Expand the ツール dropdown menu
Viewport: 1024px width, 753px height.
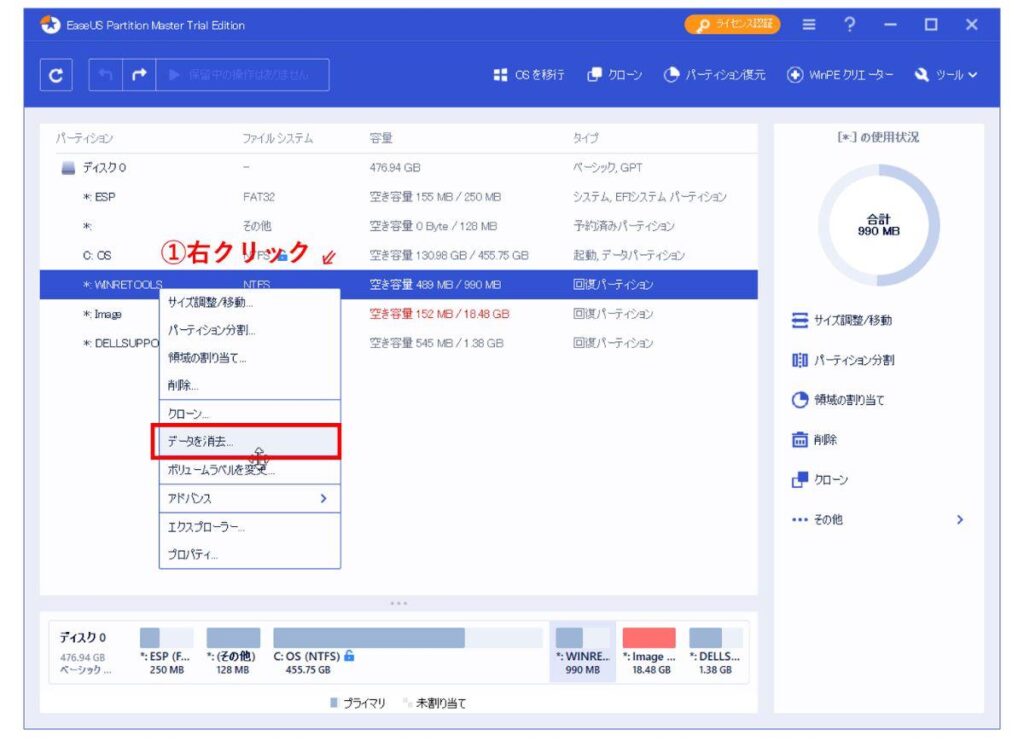946,75
